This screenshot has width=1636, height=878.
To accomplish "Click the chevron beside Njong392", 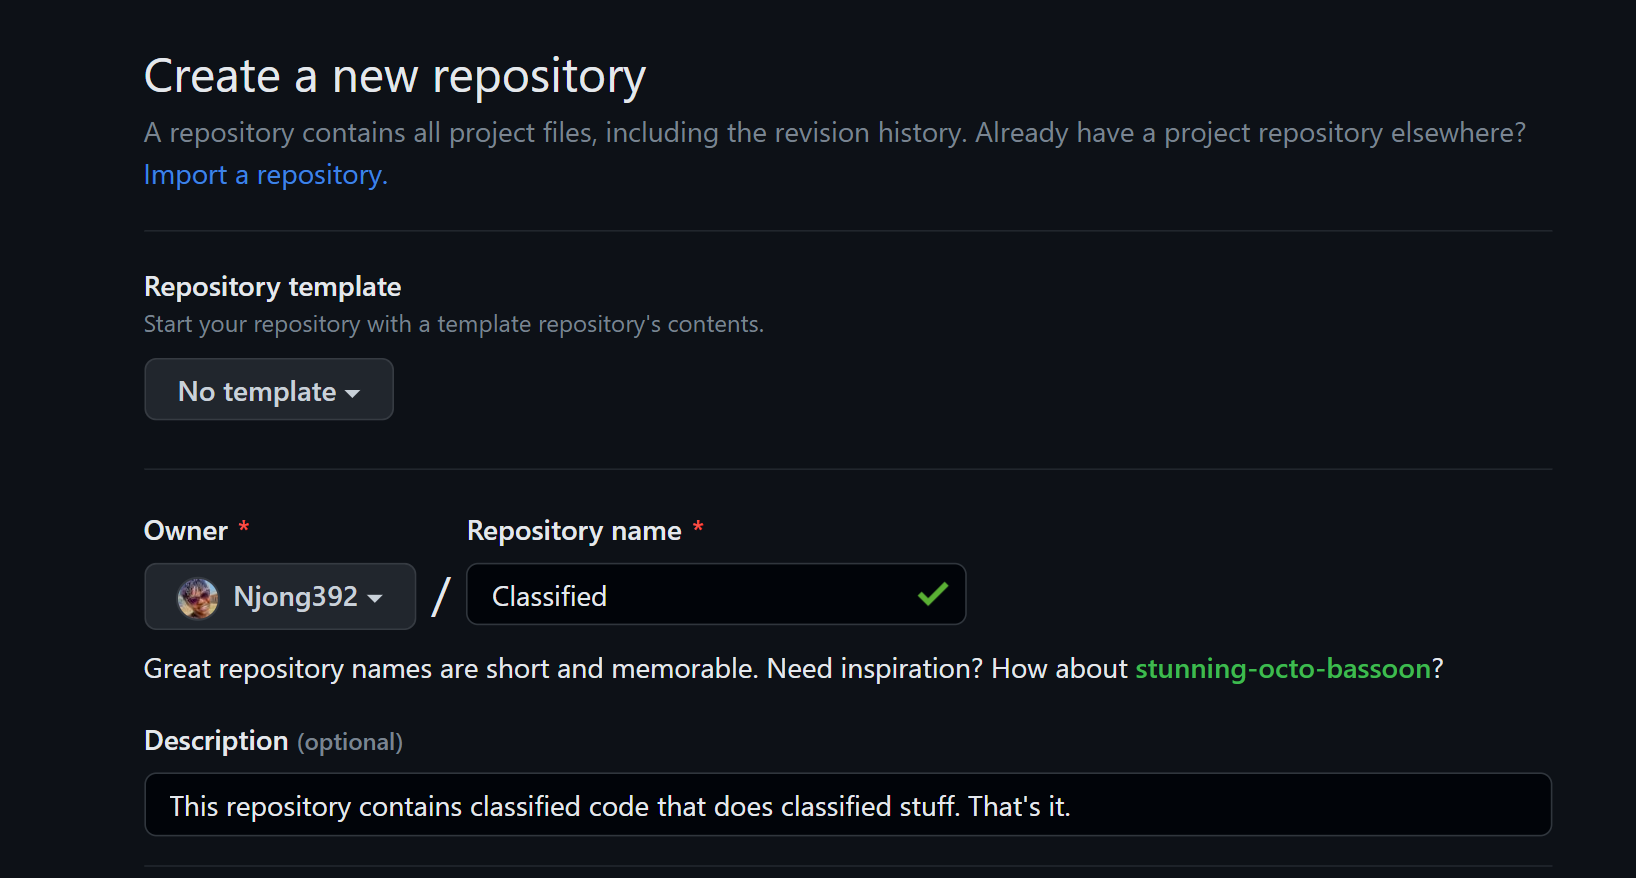I will click(374, 597).
